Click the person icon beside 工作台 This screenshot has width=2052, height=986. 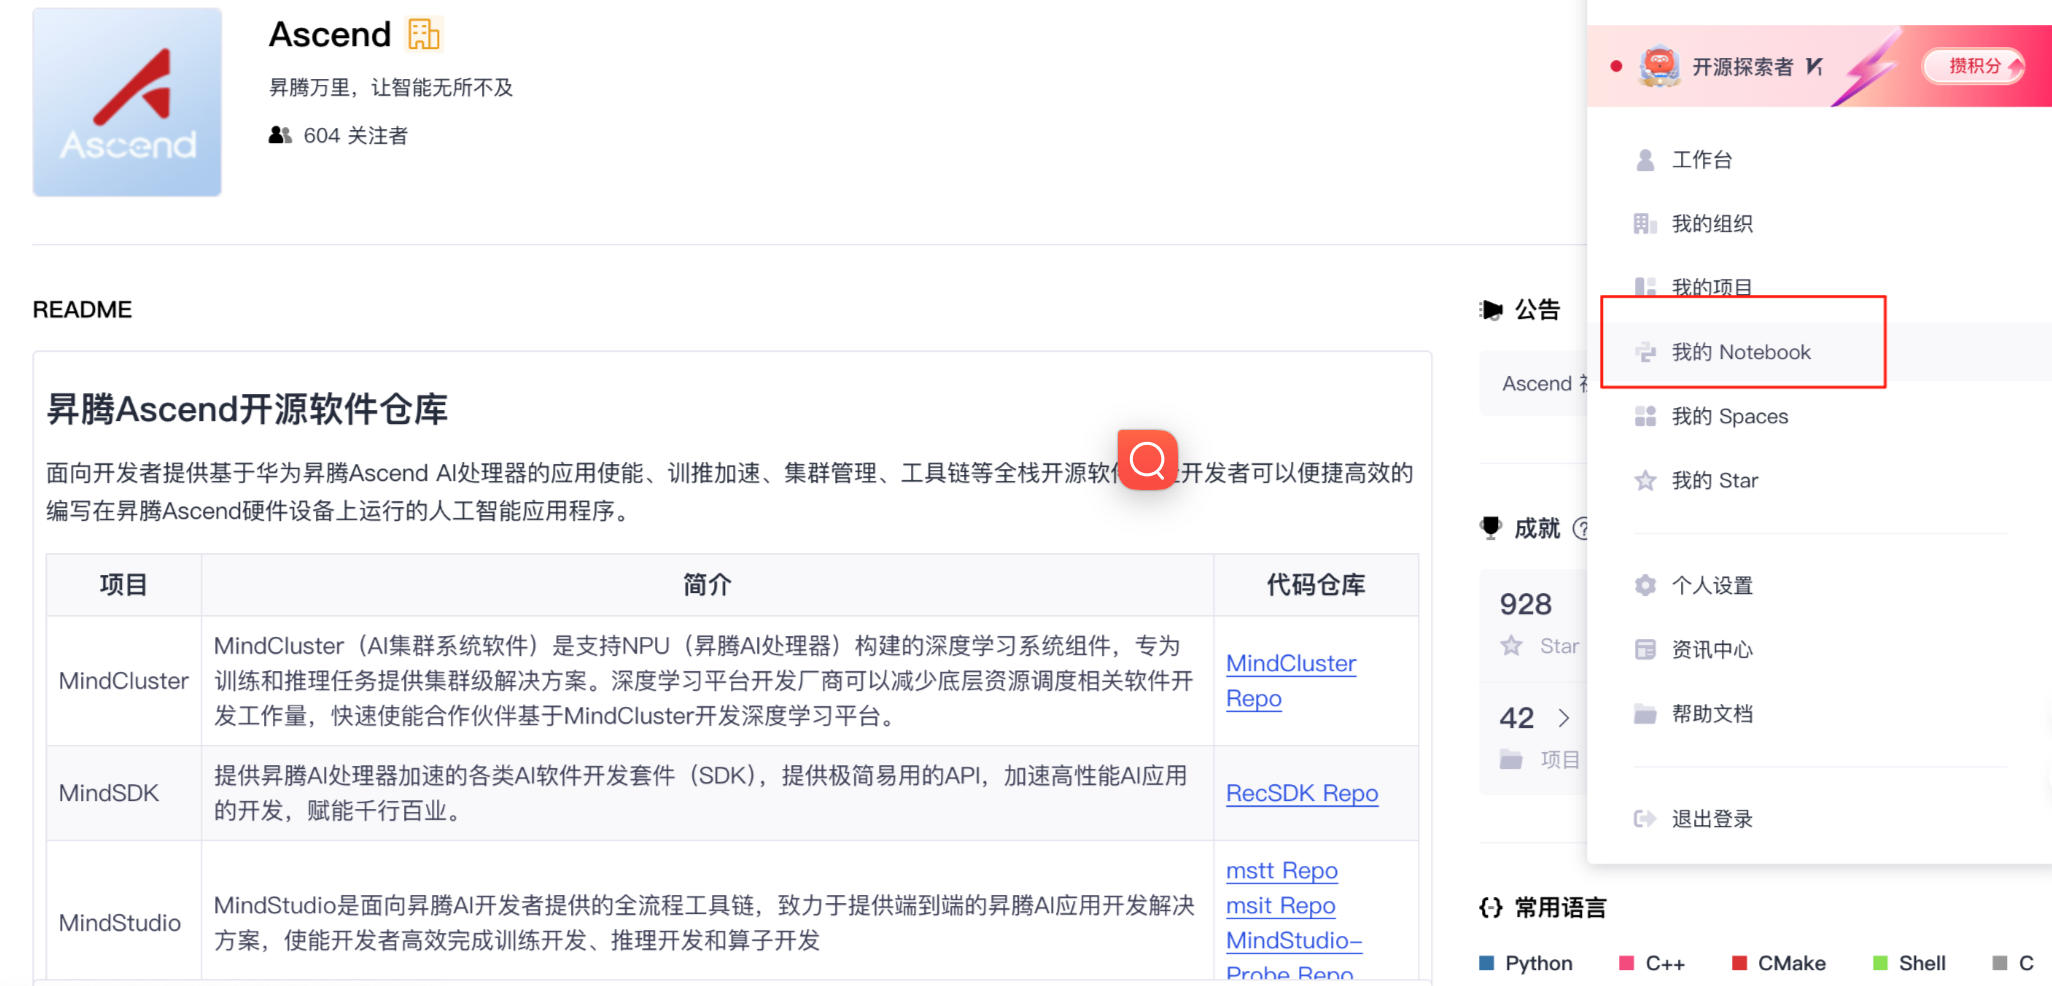click(1645, 160)
